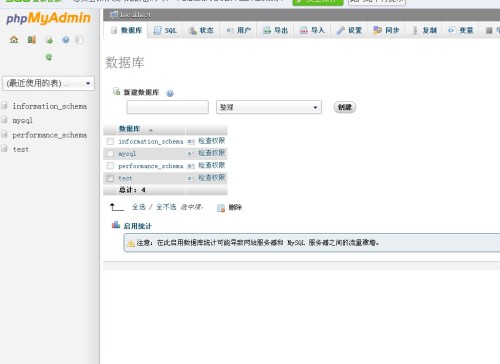Check privileges for test database

pos(212,178)
